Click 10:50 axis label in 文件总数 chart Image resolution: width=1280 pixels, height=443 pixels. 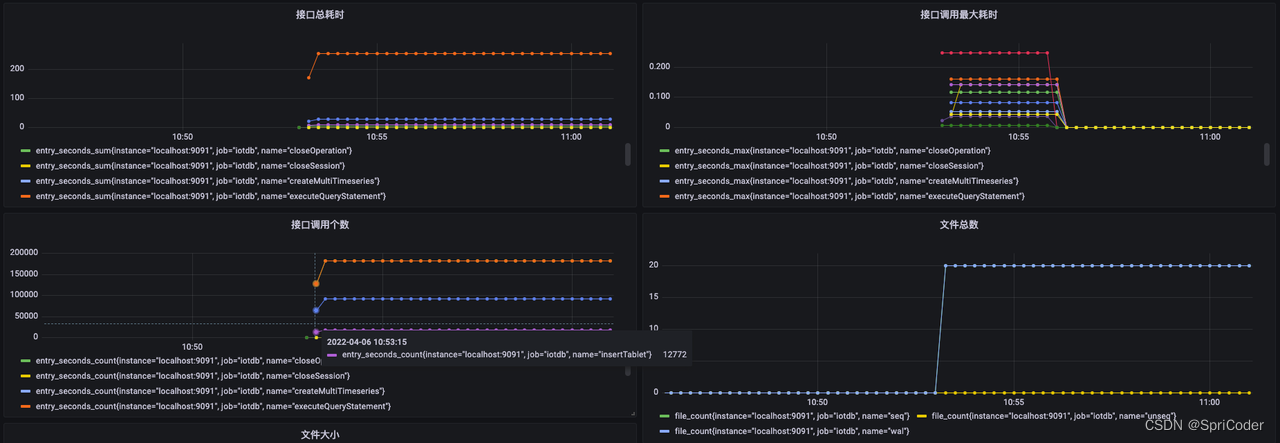tap(818, 401)
